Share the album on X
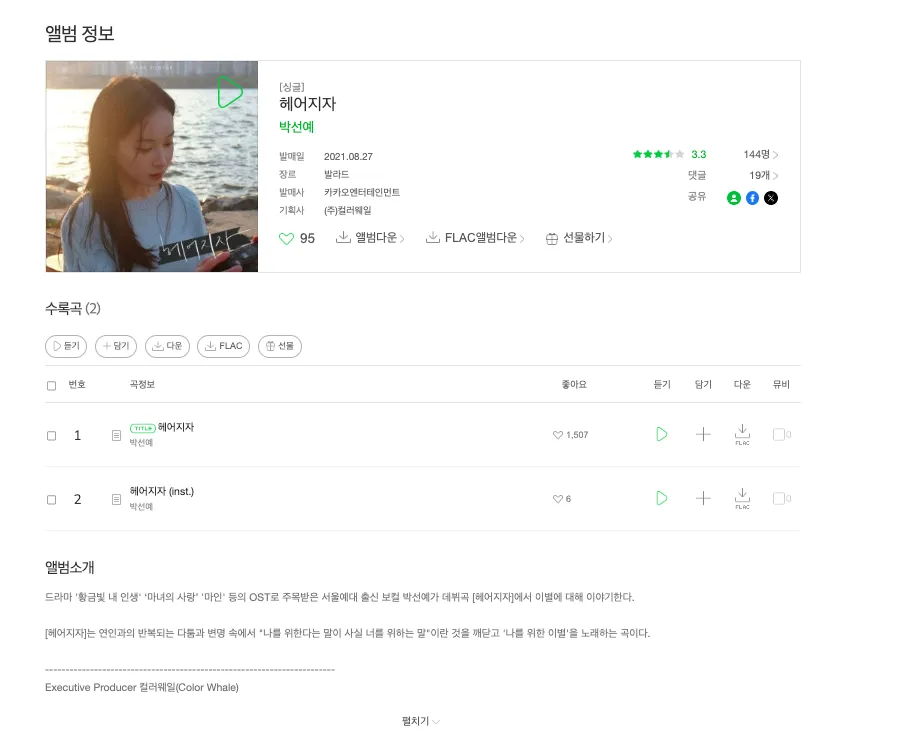911x741 pixels. (x=771, y=197)
